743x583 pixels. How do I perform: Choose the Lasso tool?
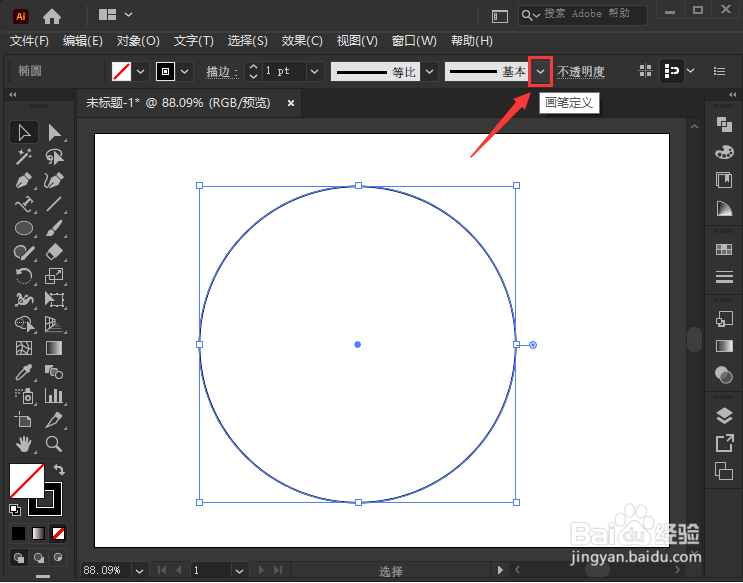pos(54,156)
